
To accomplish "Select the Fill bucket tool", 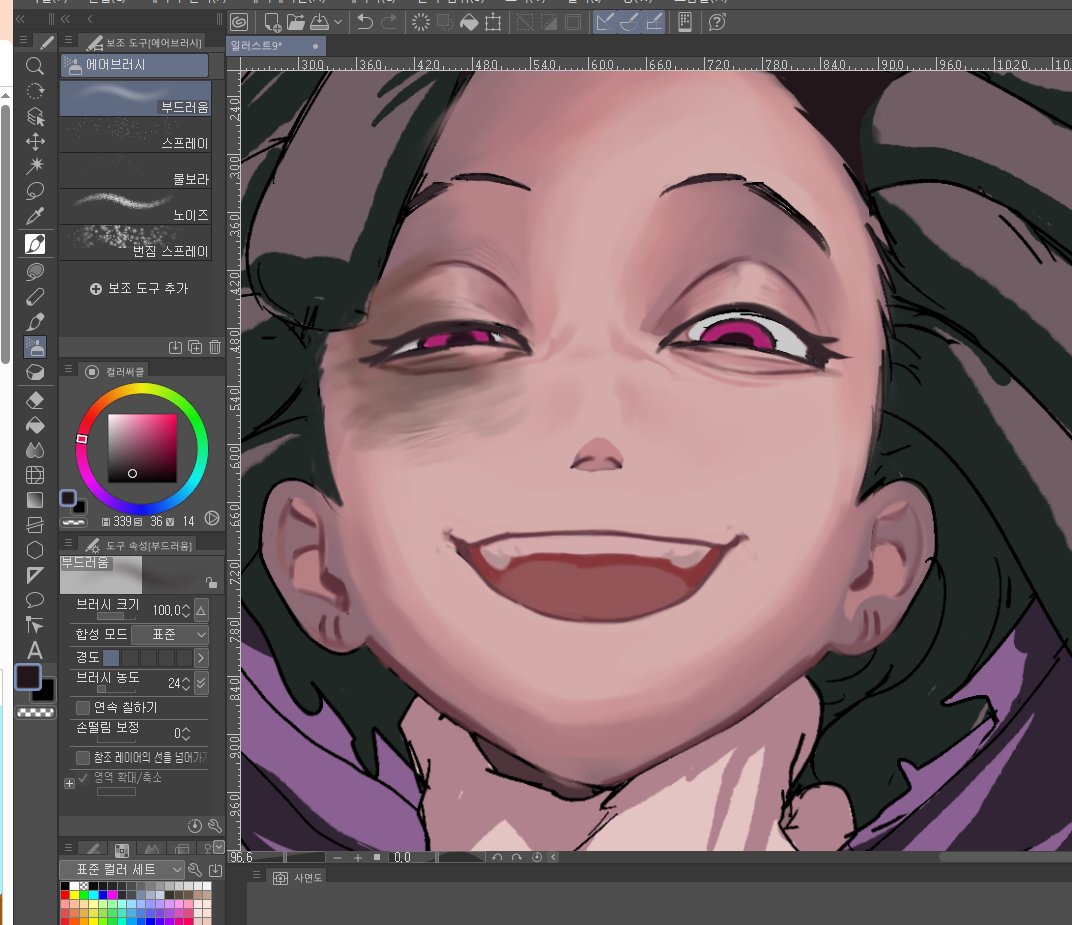I will click(x=35, y=425).
